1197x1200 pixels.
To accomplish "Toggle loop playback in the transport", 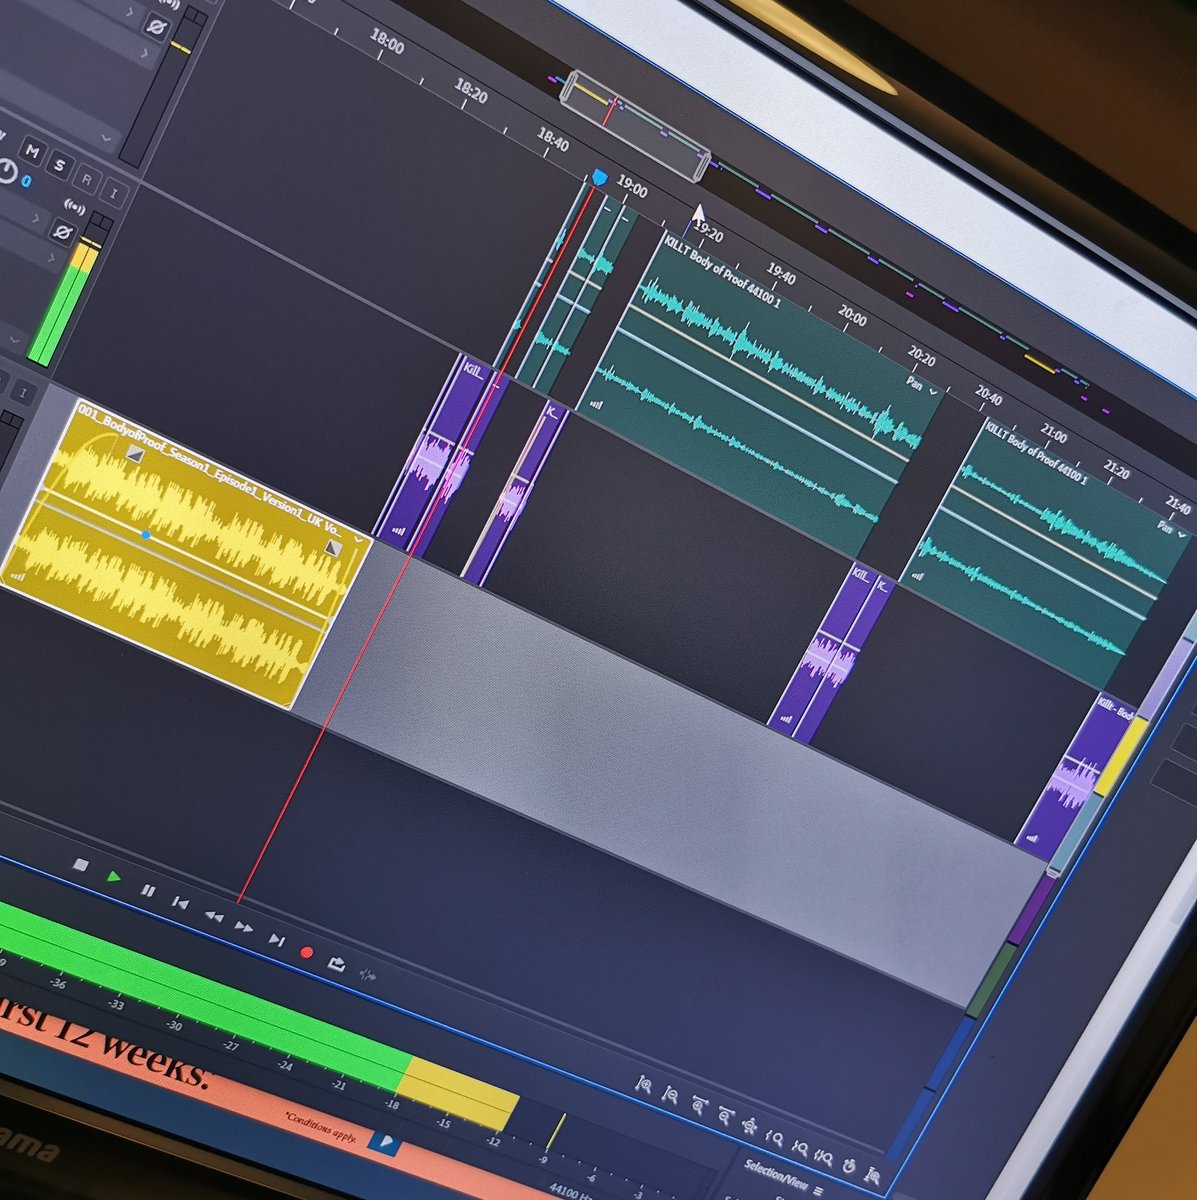I will (x=337, y=964).
